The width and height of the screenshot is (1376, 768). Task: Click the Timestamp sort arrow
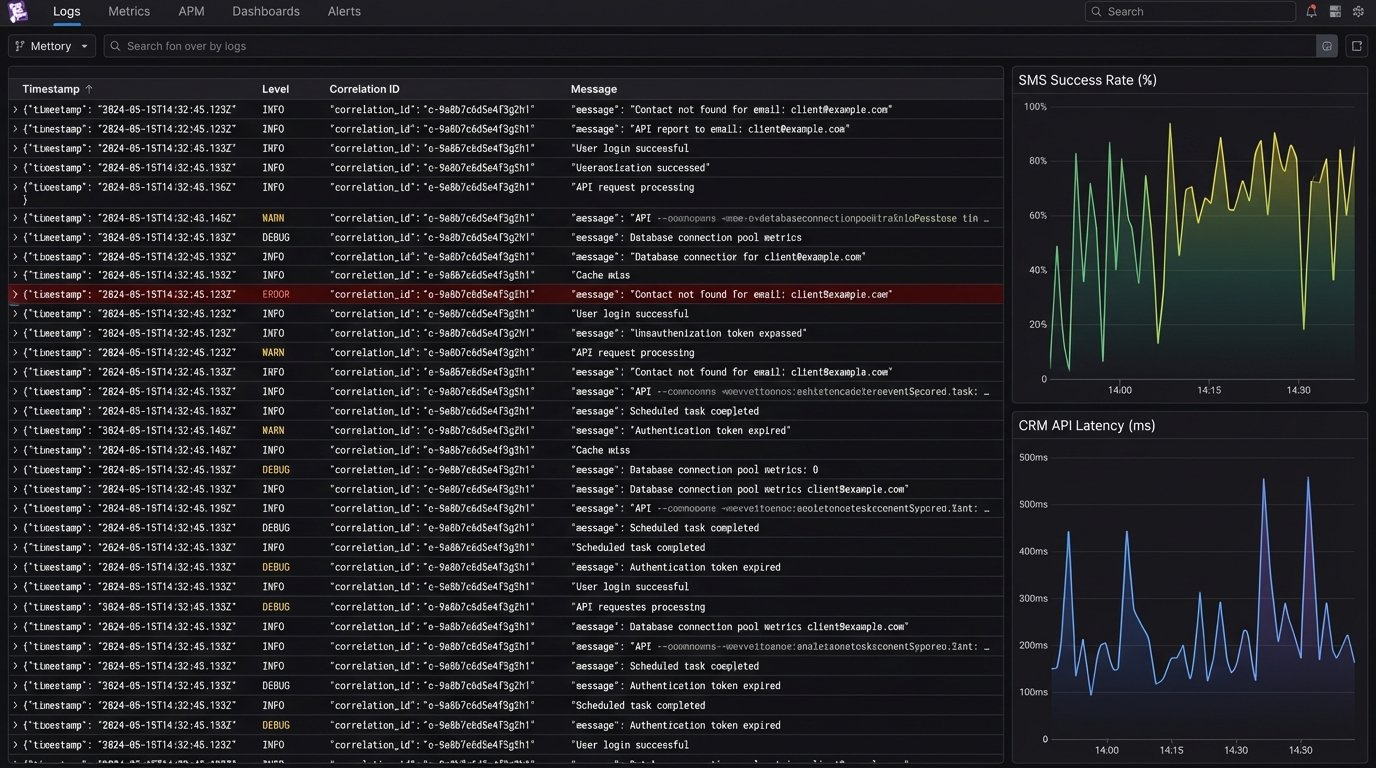click(x=89, y=89)
